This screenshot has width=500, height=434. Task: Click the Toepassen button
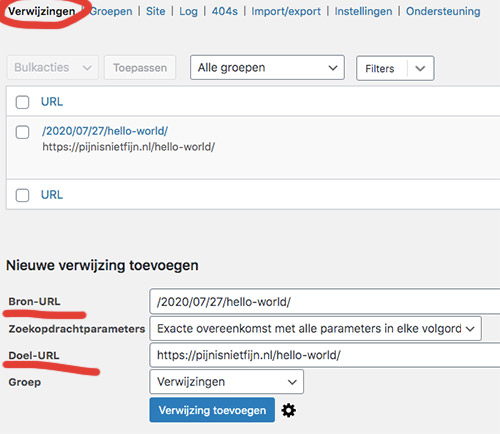pos(140,68)
